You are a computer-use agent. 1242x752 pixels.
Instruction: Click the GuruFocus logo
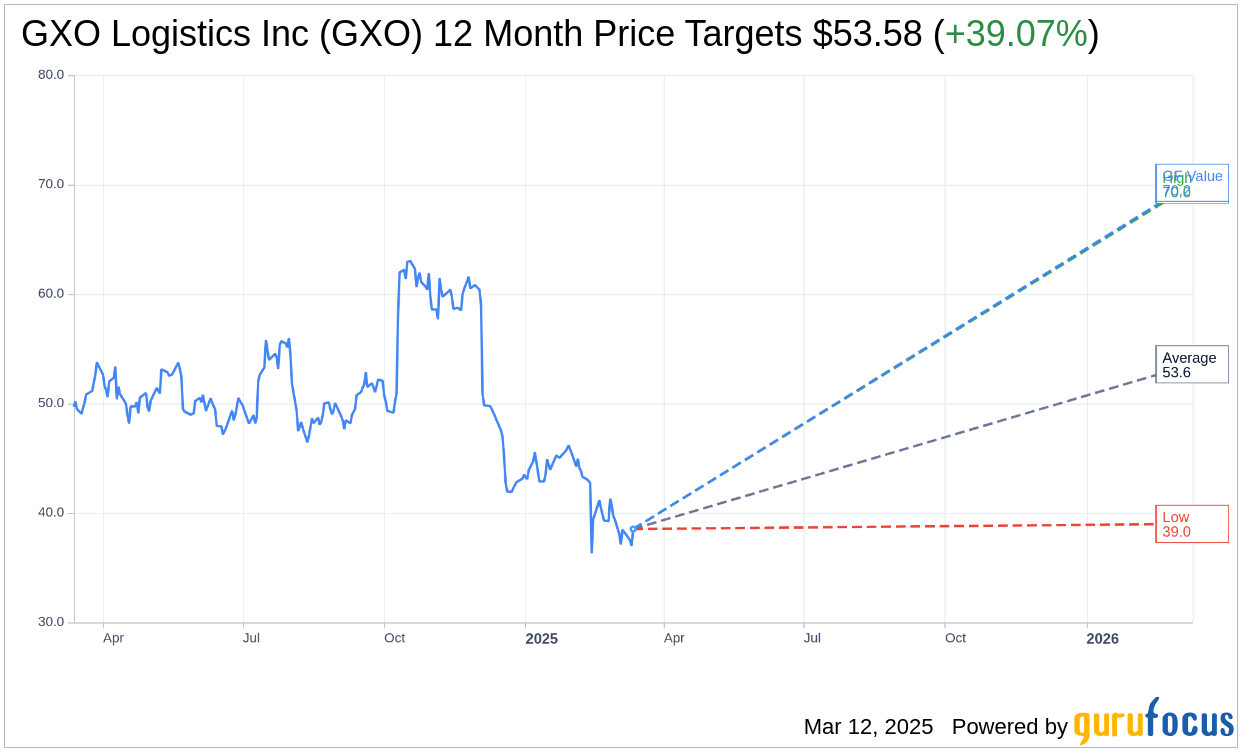(x=1152, y=722)
